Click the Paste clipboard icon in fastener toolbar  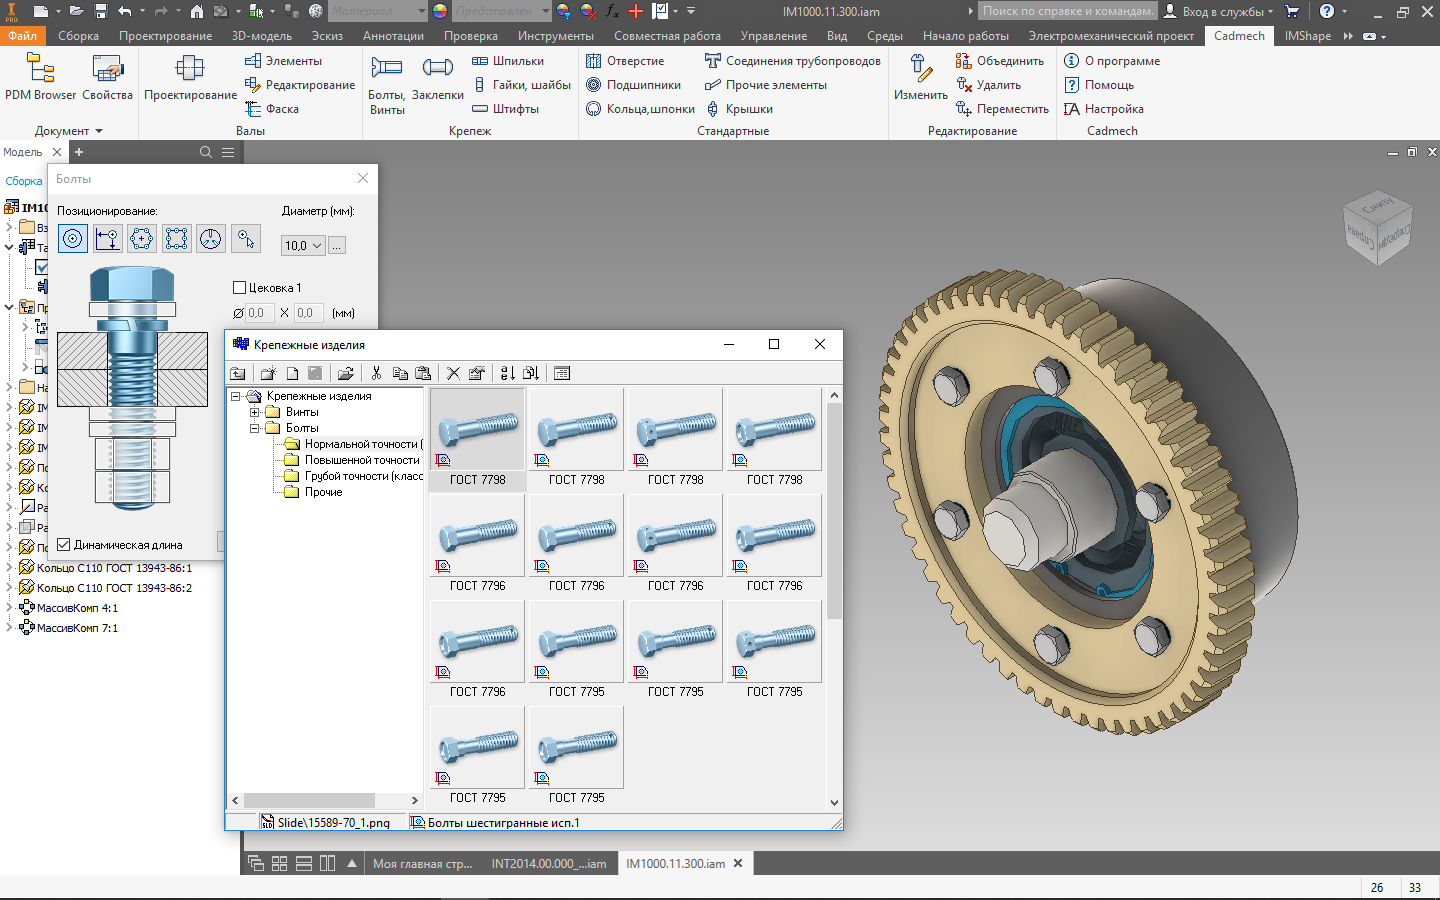pyautogui.click(x=423, y=373)
